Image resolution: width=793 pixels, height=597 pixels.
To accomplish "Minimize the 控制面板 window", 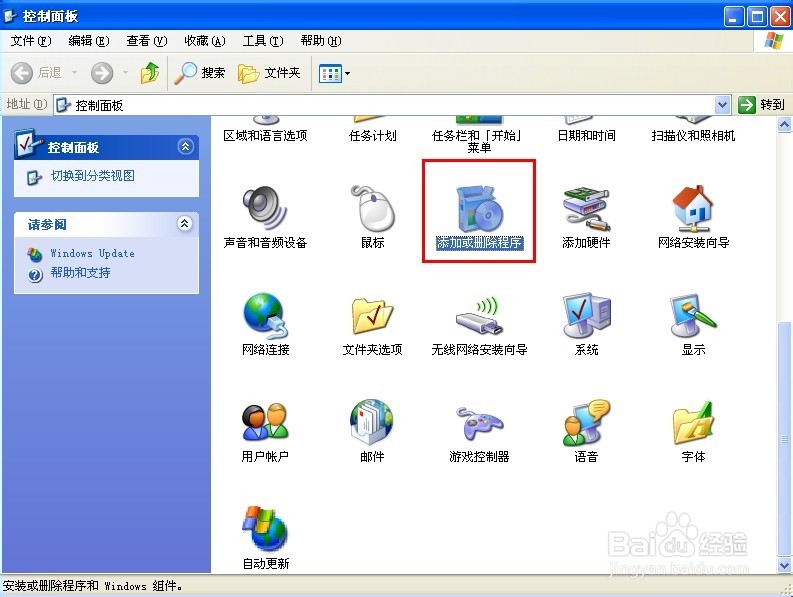I will click(734, 17).
